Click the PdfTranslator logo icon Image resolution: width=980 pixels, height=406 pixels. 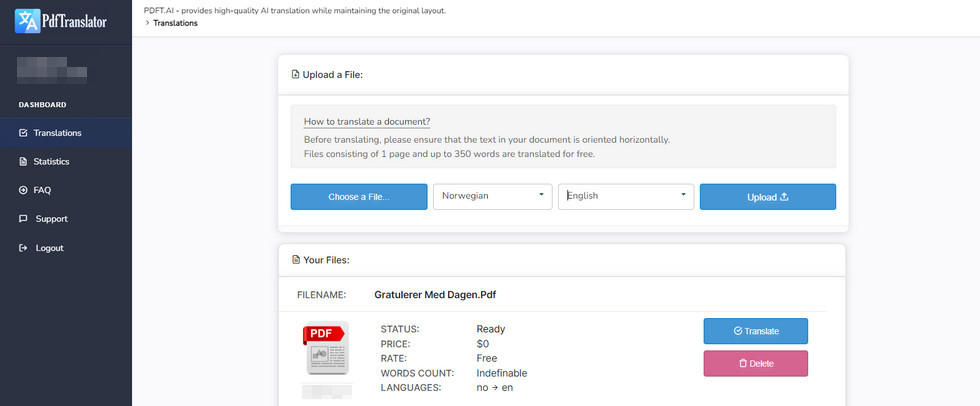pyautogui.click(x=28, y=21)
